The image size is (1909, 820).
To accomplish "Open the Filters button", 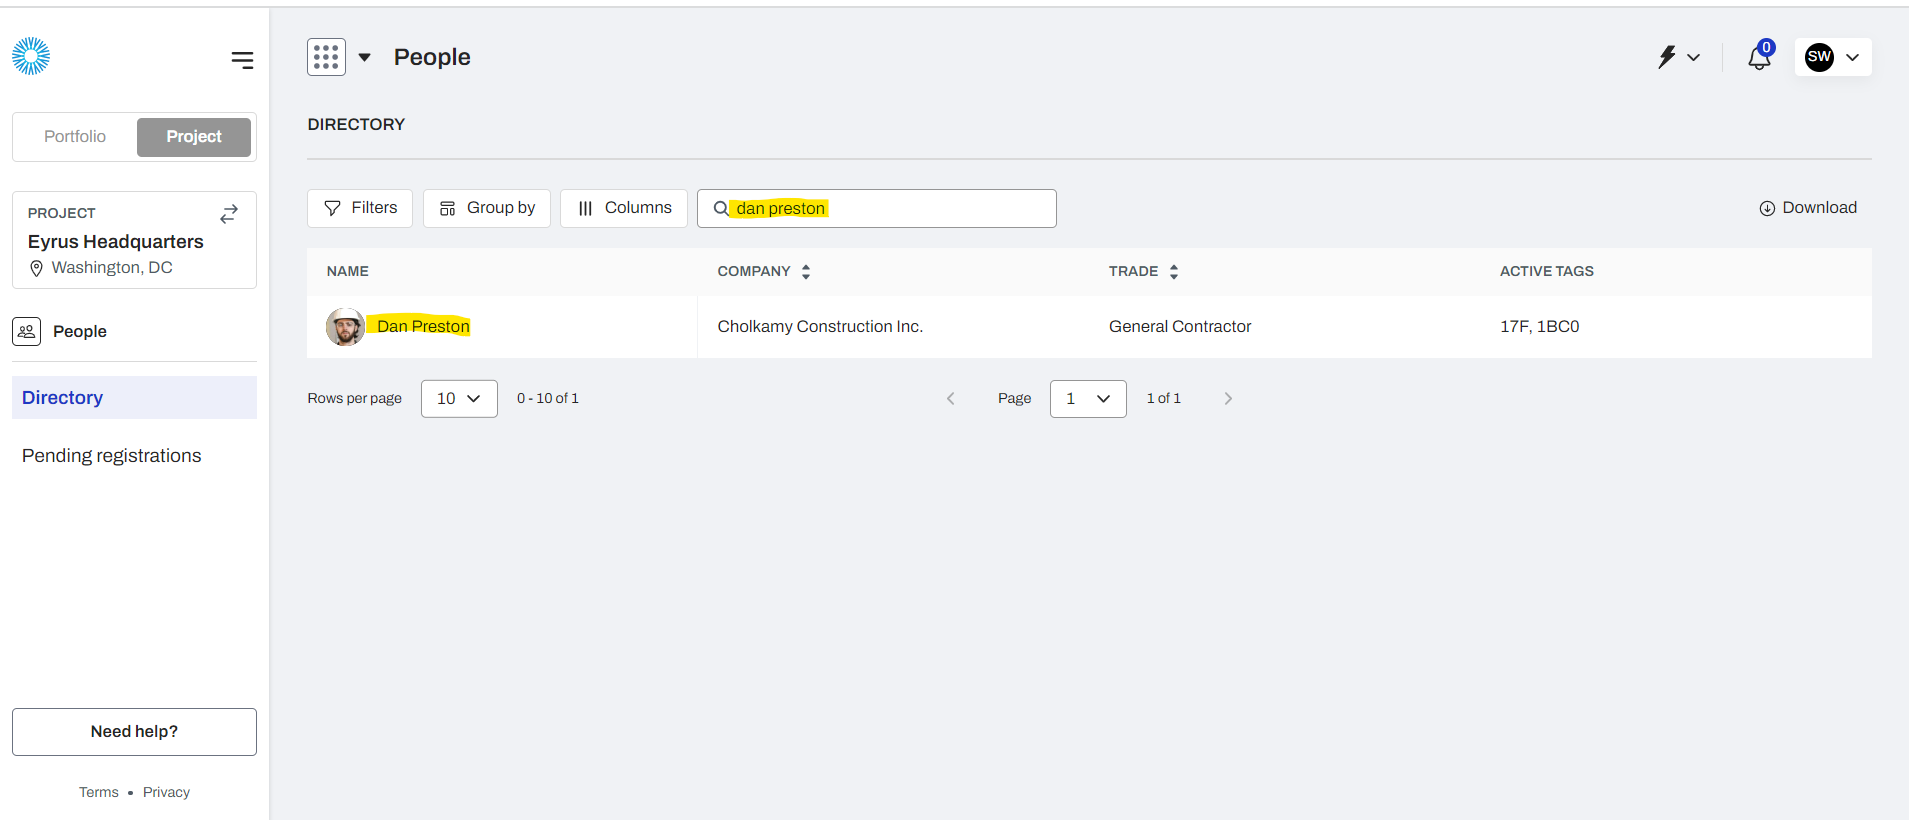I will click(x=360, y=208).
